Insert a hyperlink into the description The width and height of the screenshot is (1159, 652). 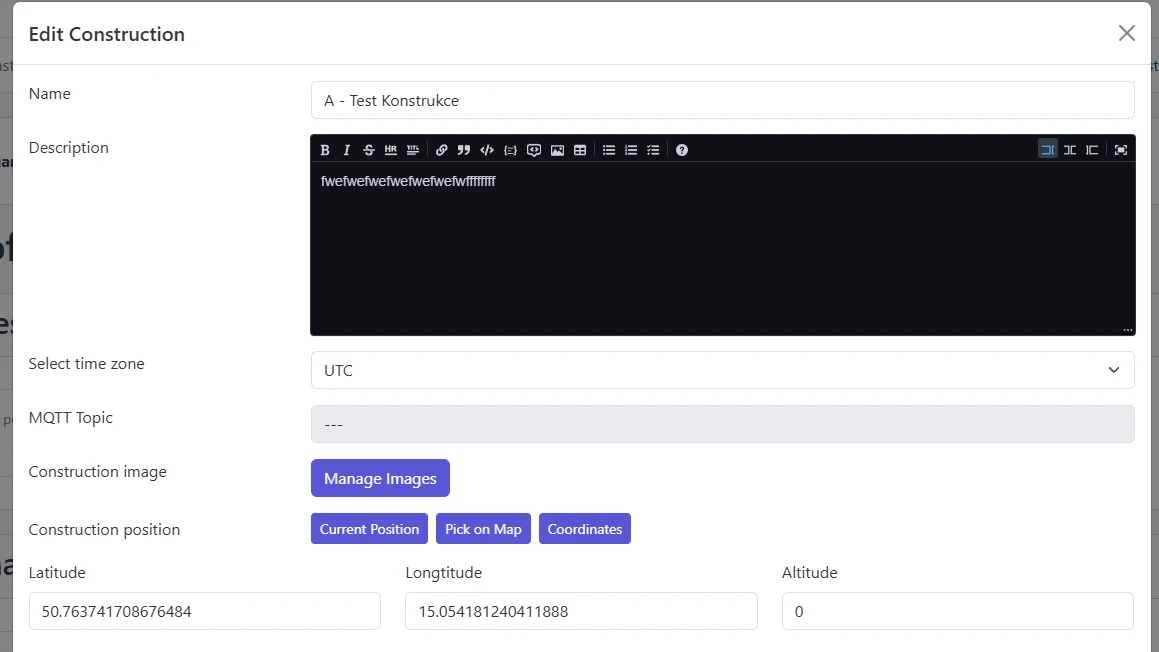(441, 149)
